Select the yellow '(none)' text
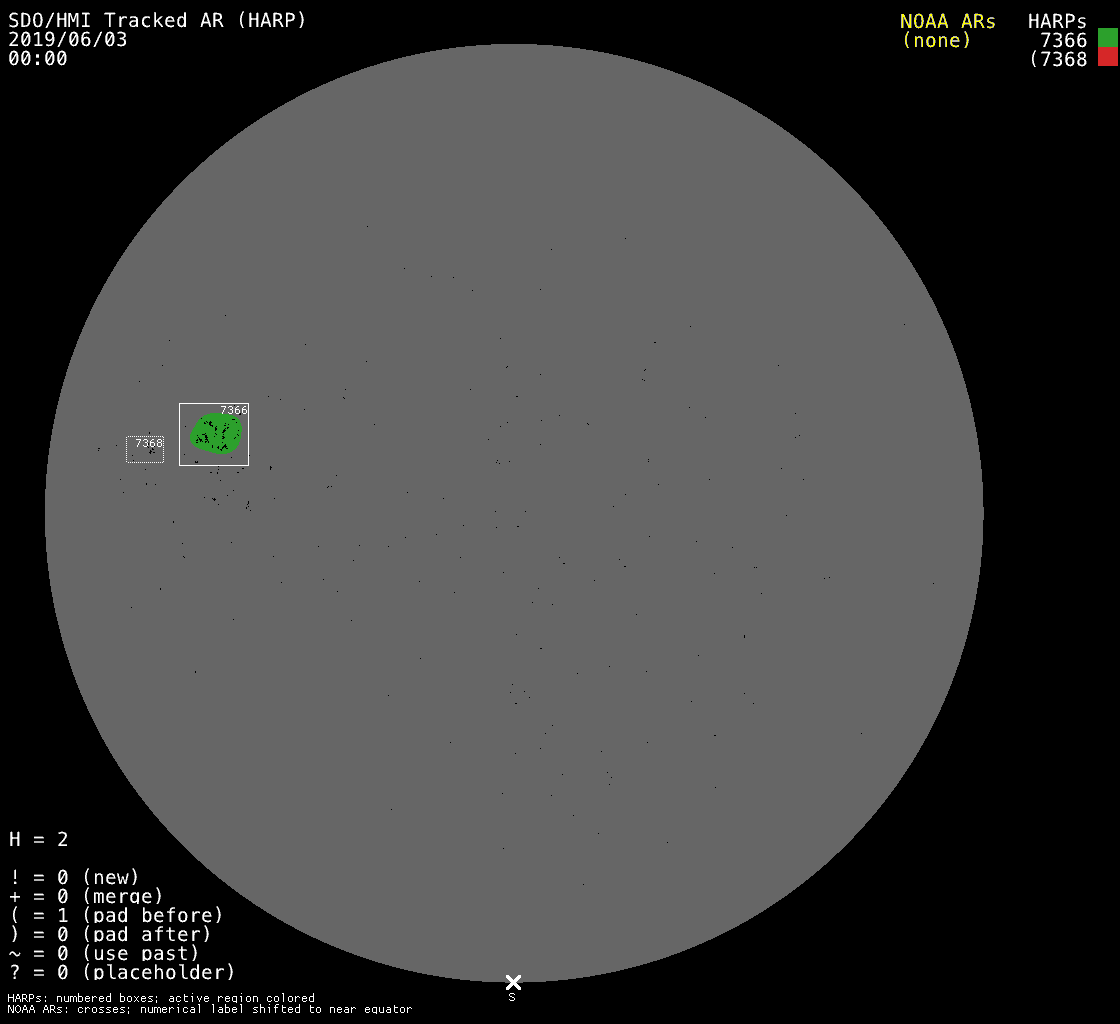The height and width of the screenshot is (1024, 1120). 936,40
